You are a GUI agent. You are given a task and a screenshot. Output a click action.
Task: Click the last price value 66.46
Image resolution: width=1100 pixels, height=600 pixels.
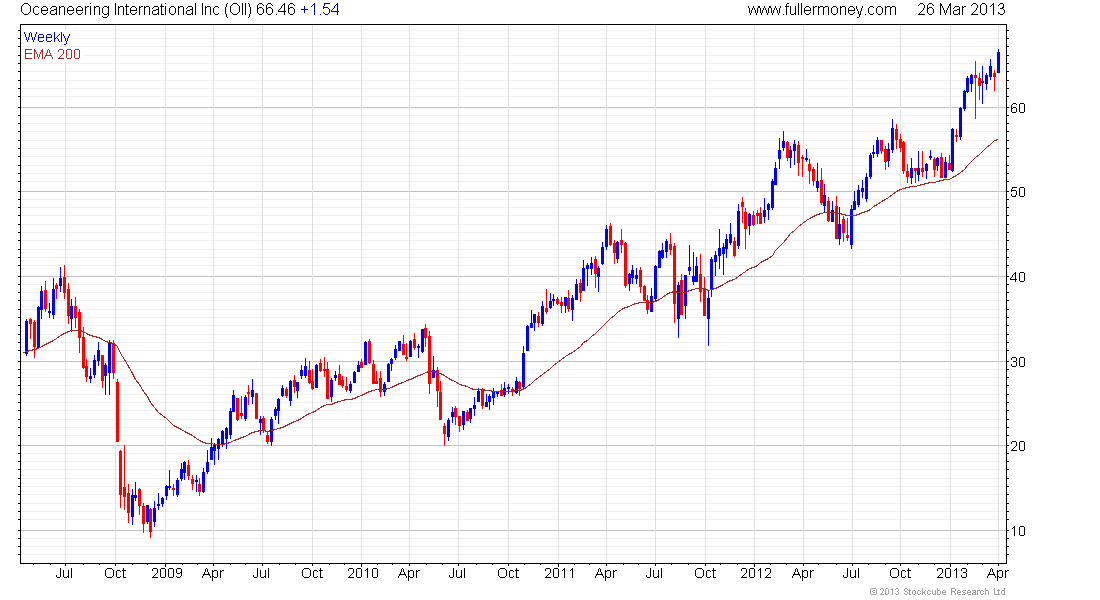pyautogui.click(x=276, y=10)
